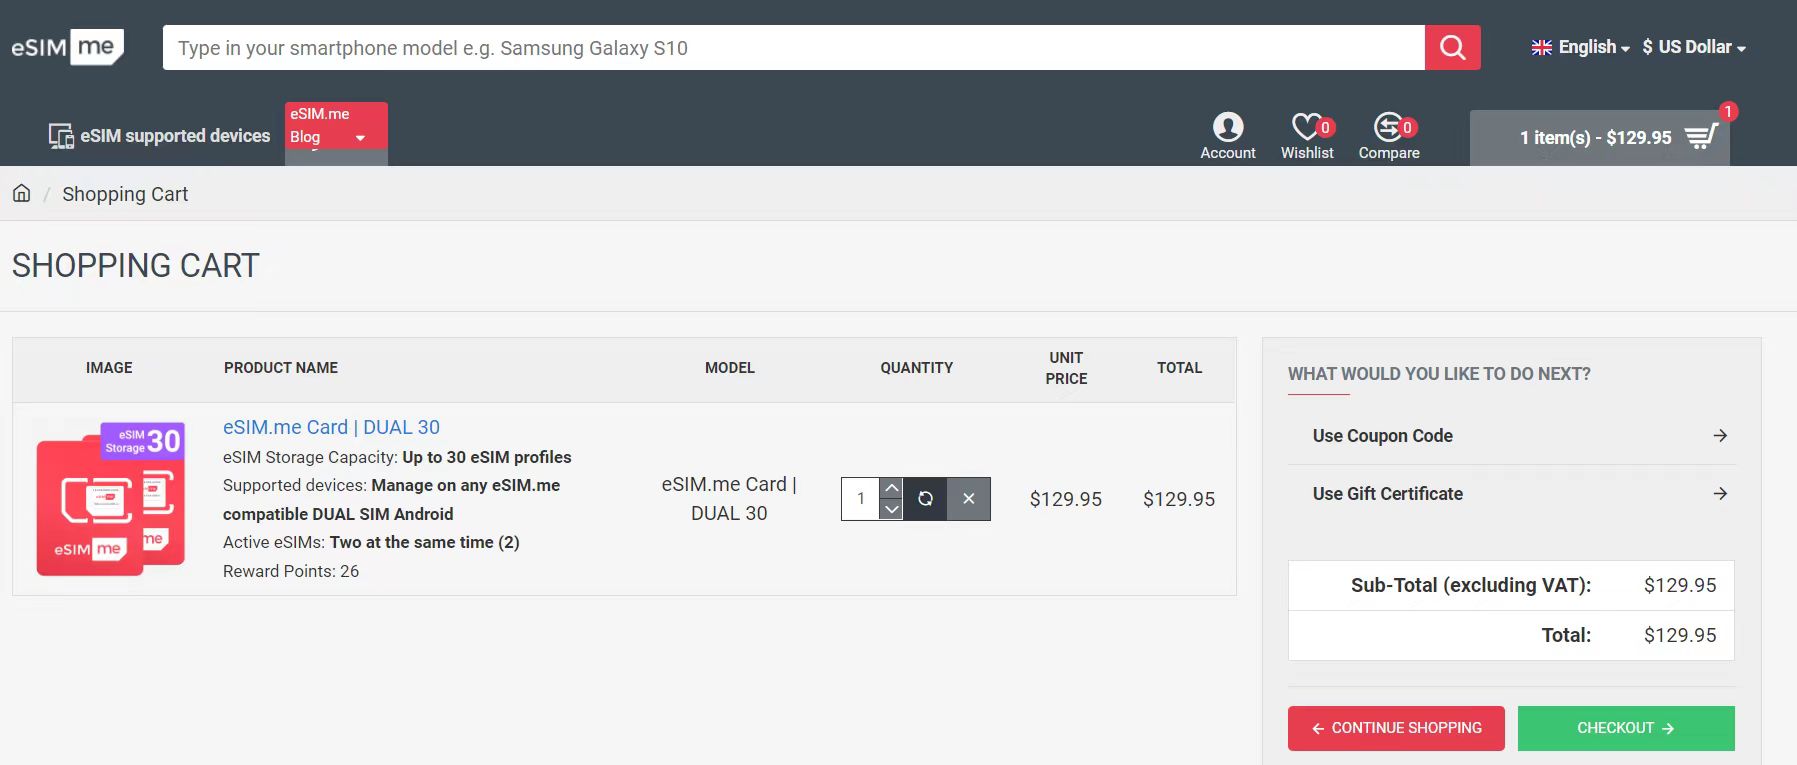Click the eSIM.me logo
This screenshot has height=765, width=1797.
click(68, 47)
